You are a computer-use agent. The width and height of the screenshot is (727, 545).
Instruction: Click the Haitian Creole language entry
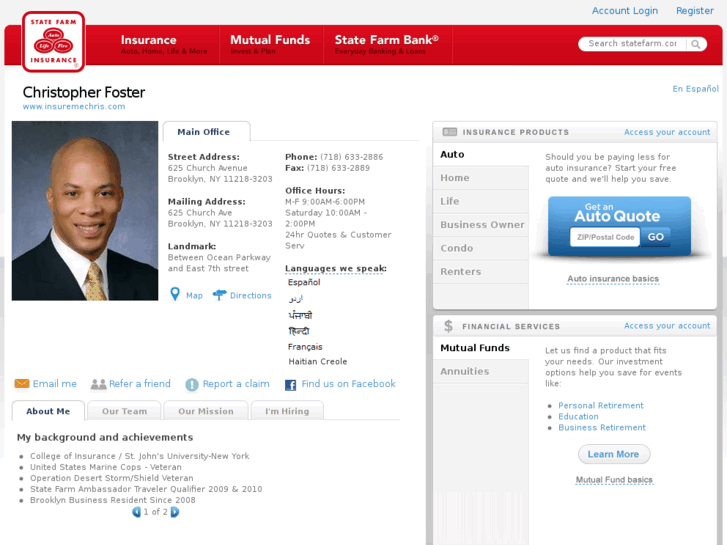point(318,362)
